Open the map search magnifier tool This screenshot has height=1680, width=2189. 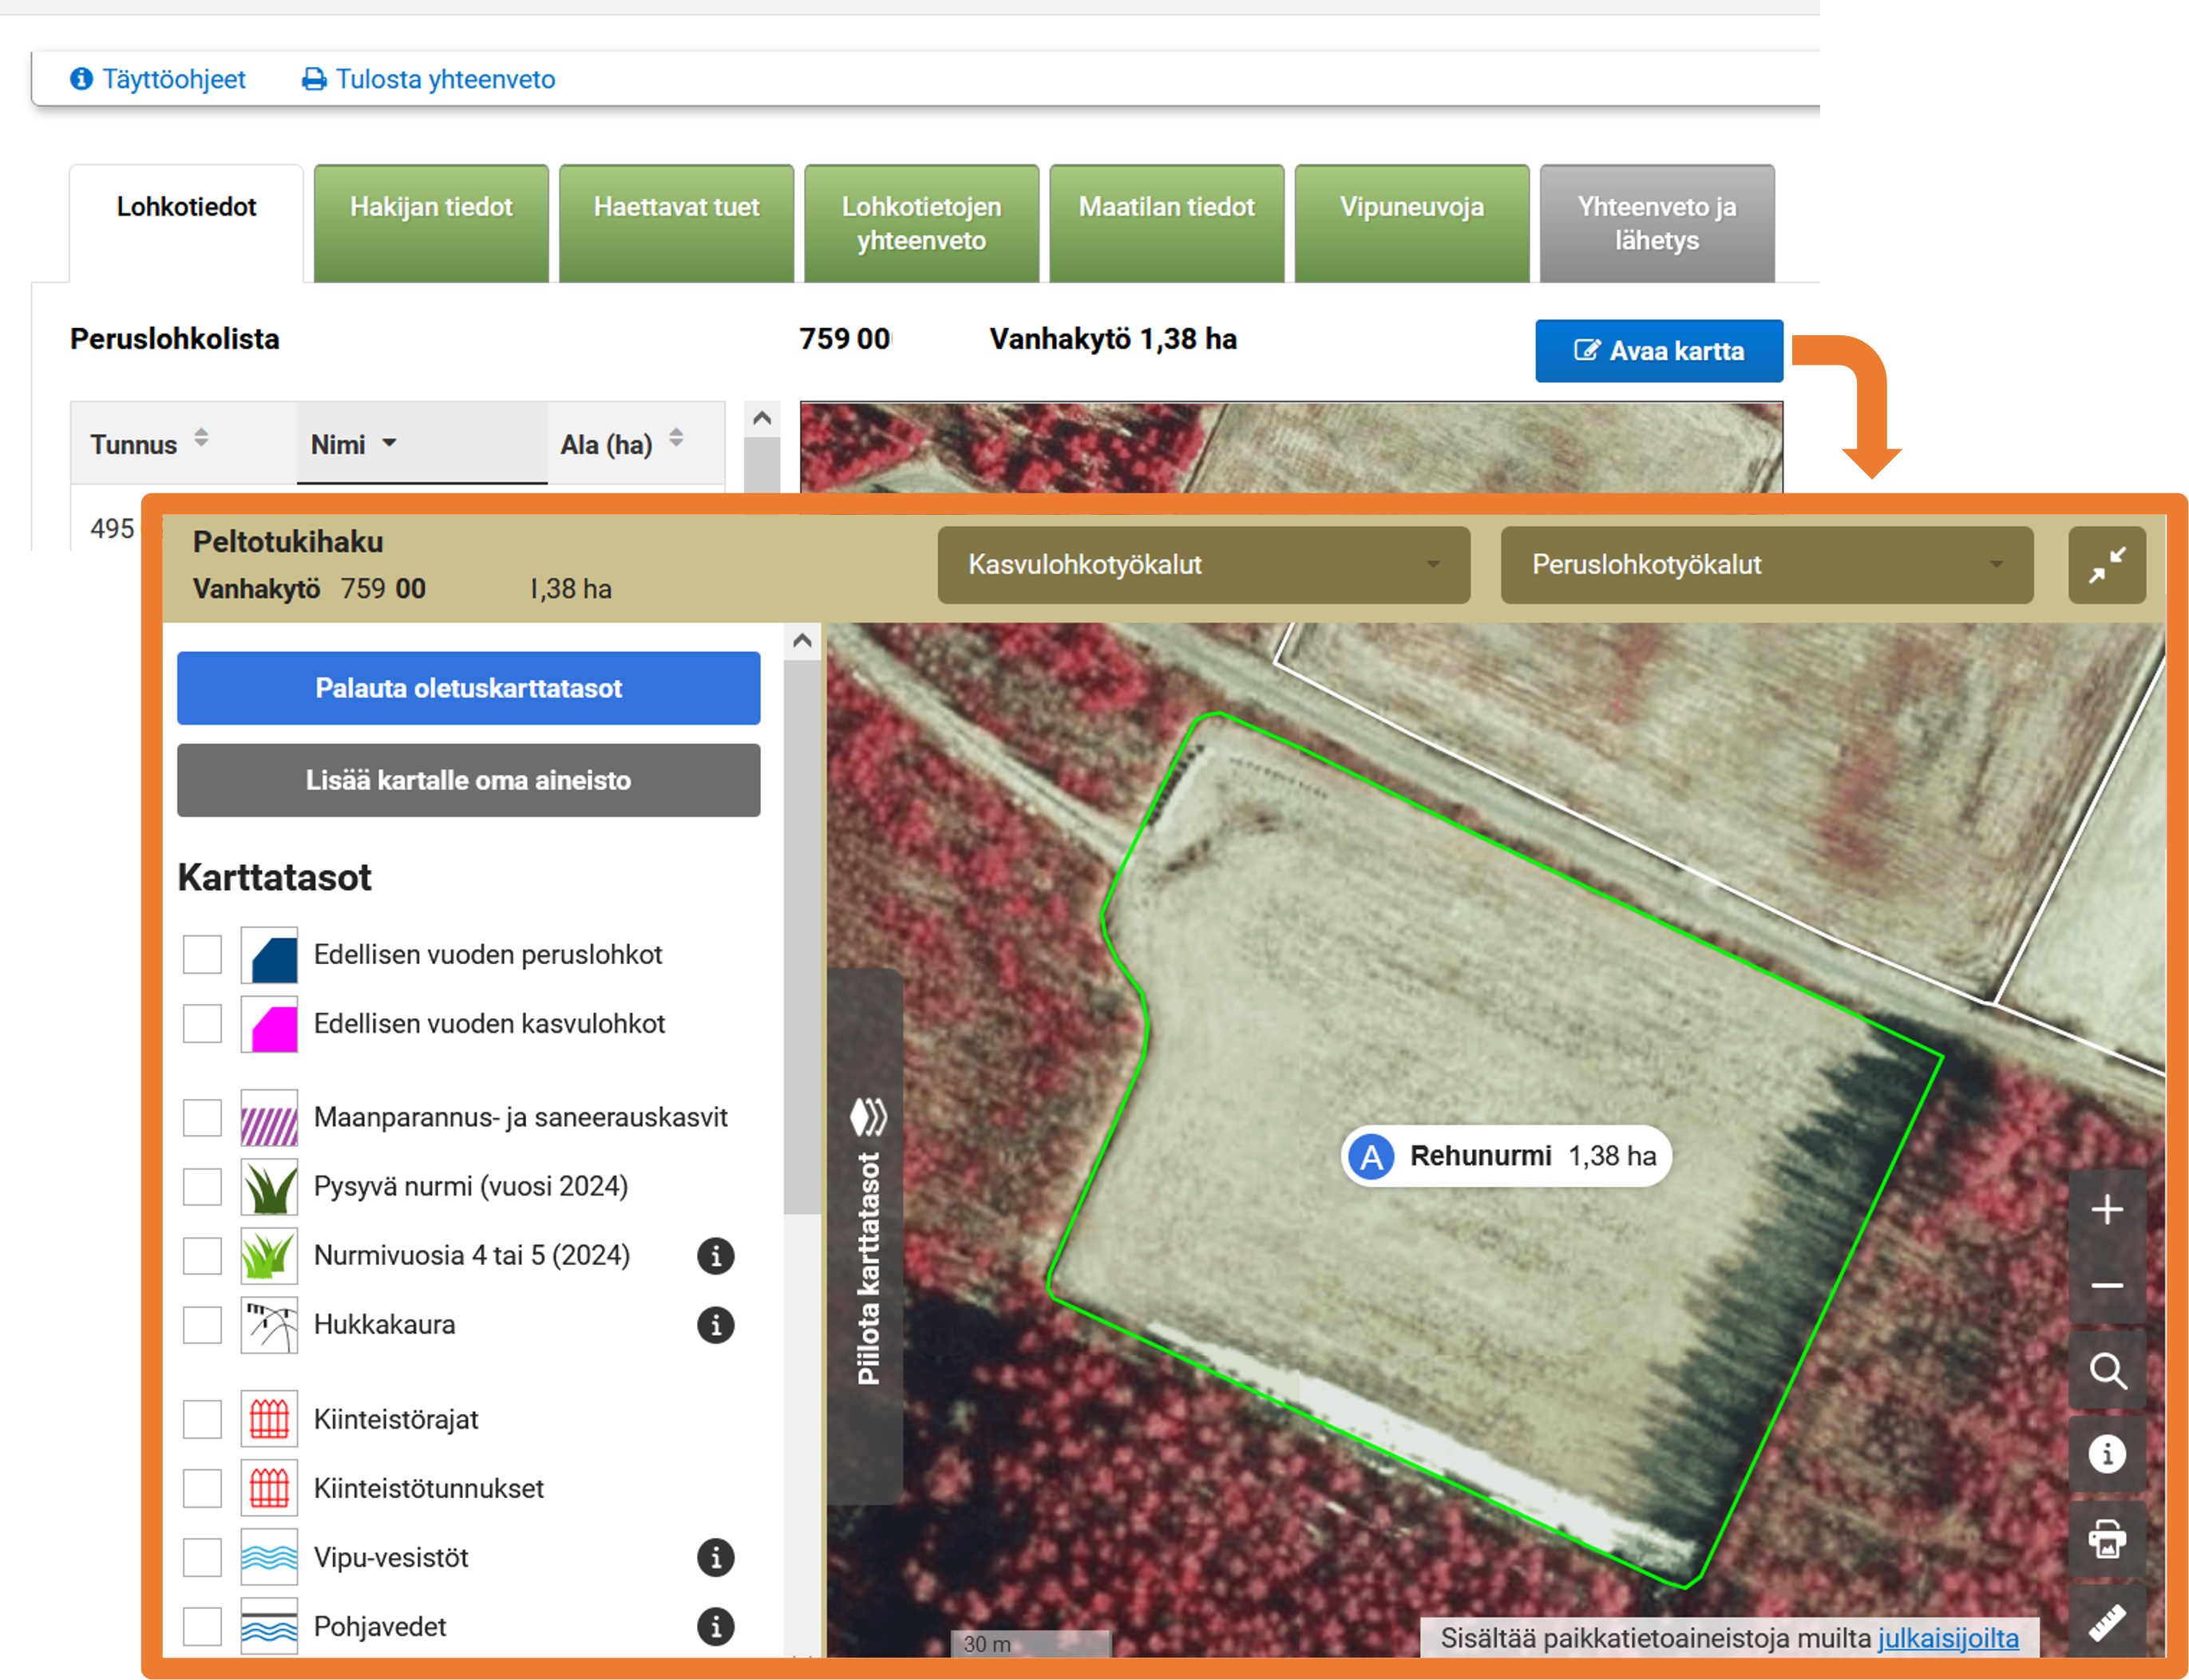[x=2106, y=1370]
